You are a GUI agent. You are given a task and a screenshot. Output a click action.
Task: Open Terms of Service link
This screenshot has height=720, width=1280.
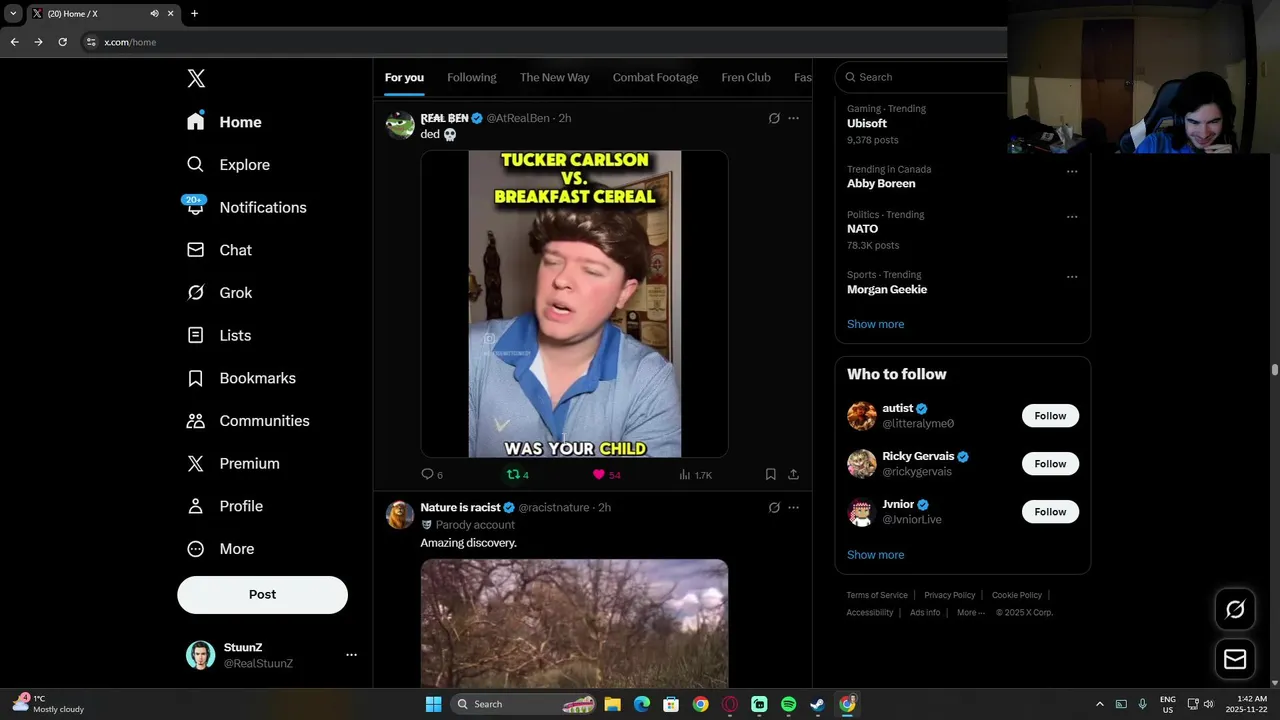click(877, 595)
